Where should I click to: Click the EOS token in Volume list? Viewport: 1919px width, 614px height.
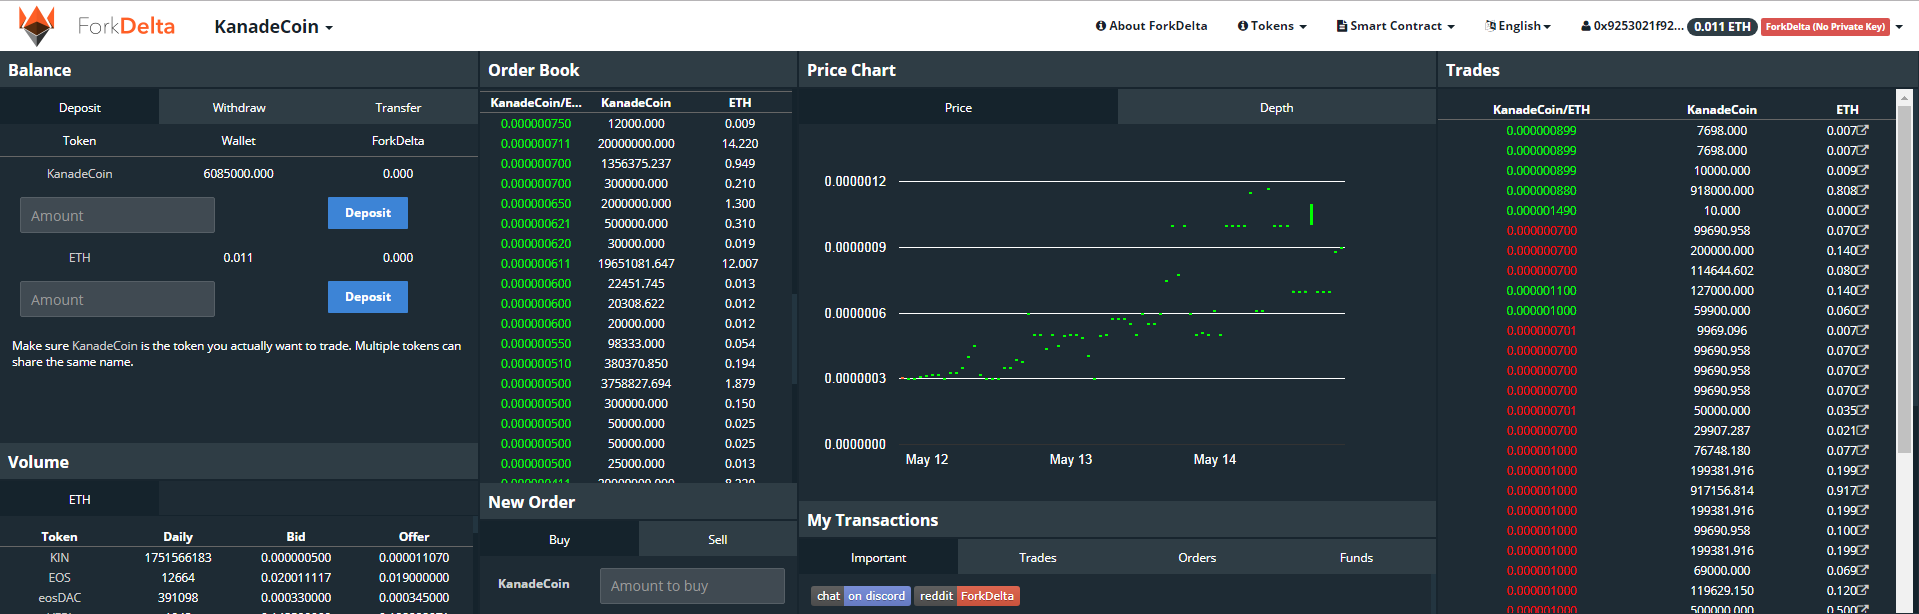coord(59,578)
